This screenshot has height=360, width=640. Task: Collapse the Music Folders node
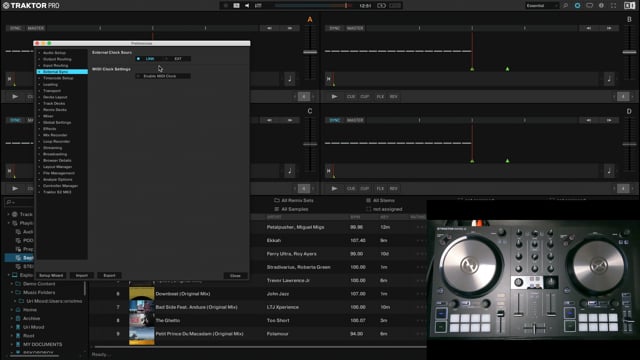pyautogui.click(x=12, y=292)
